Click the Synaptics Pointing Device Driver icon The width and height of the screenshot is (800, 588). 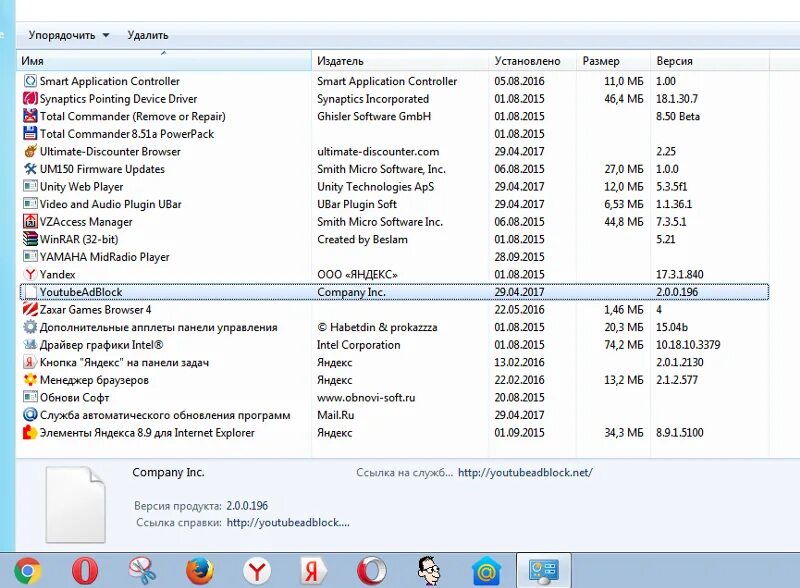pos(30,99)
